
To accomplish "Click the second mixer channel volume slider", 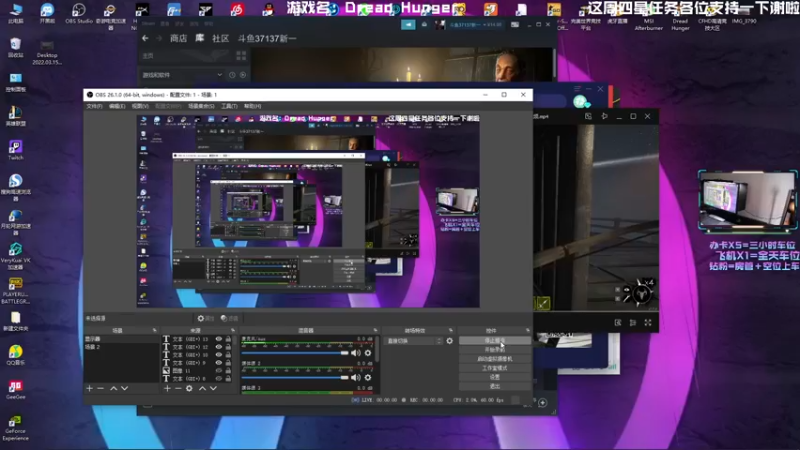I will [295, 378].
